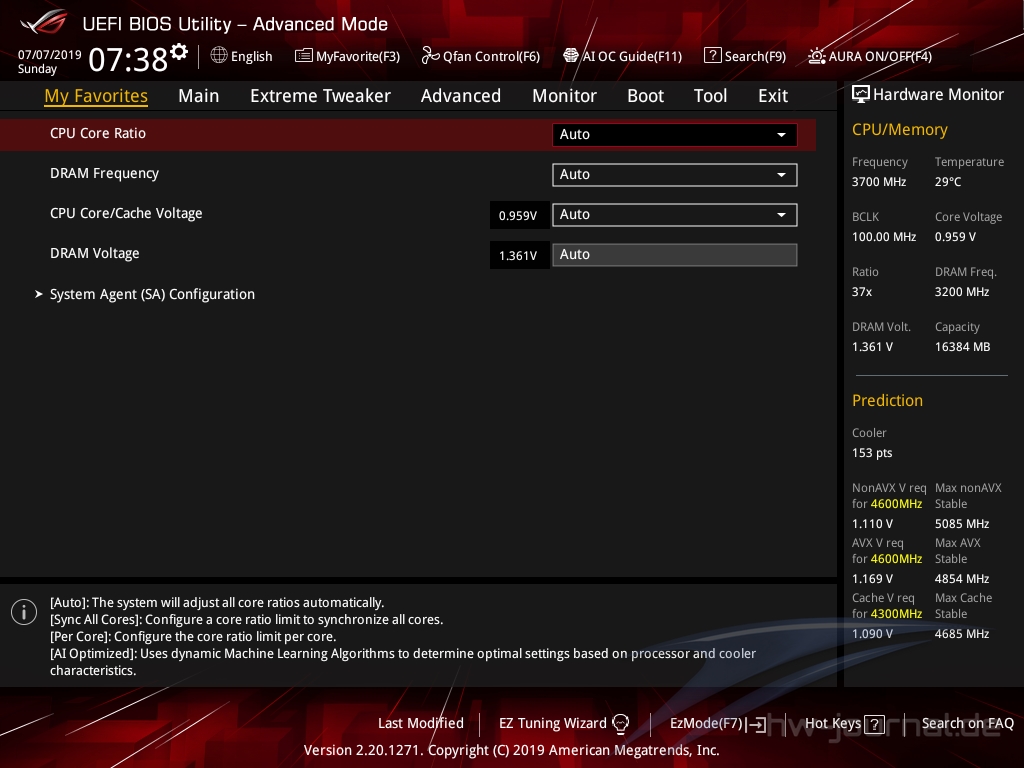Click the AI OC Guide brain icon
The height and width of the screenshot is (768, 1024).
pyautogui.click(x=571, y=56)
